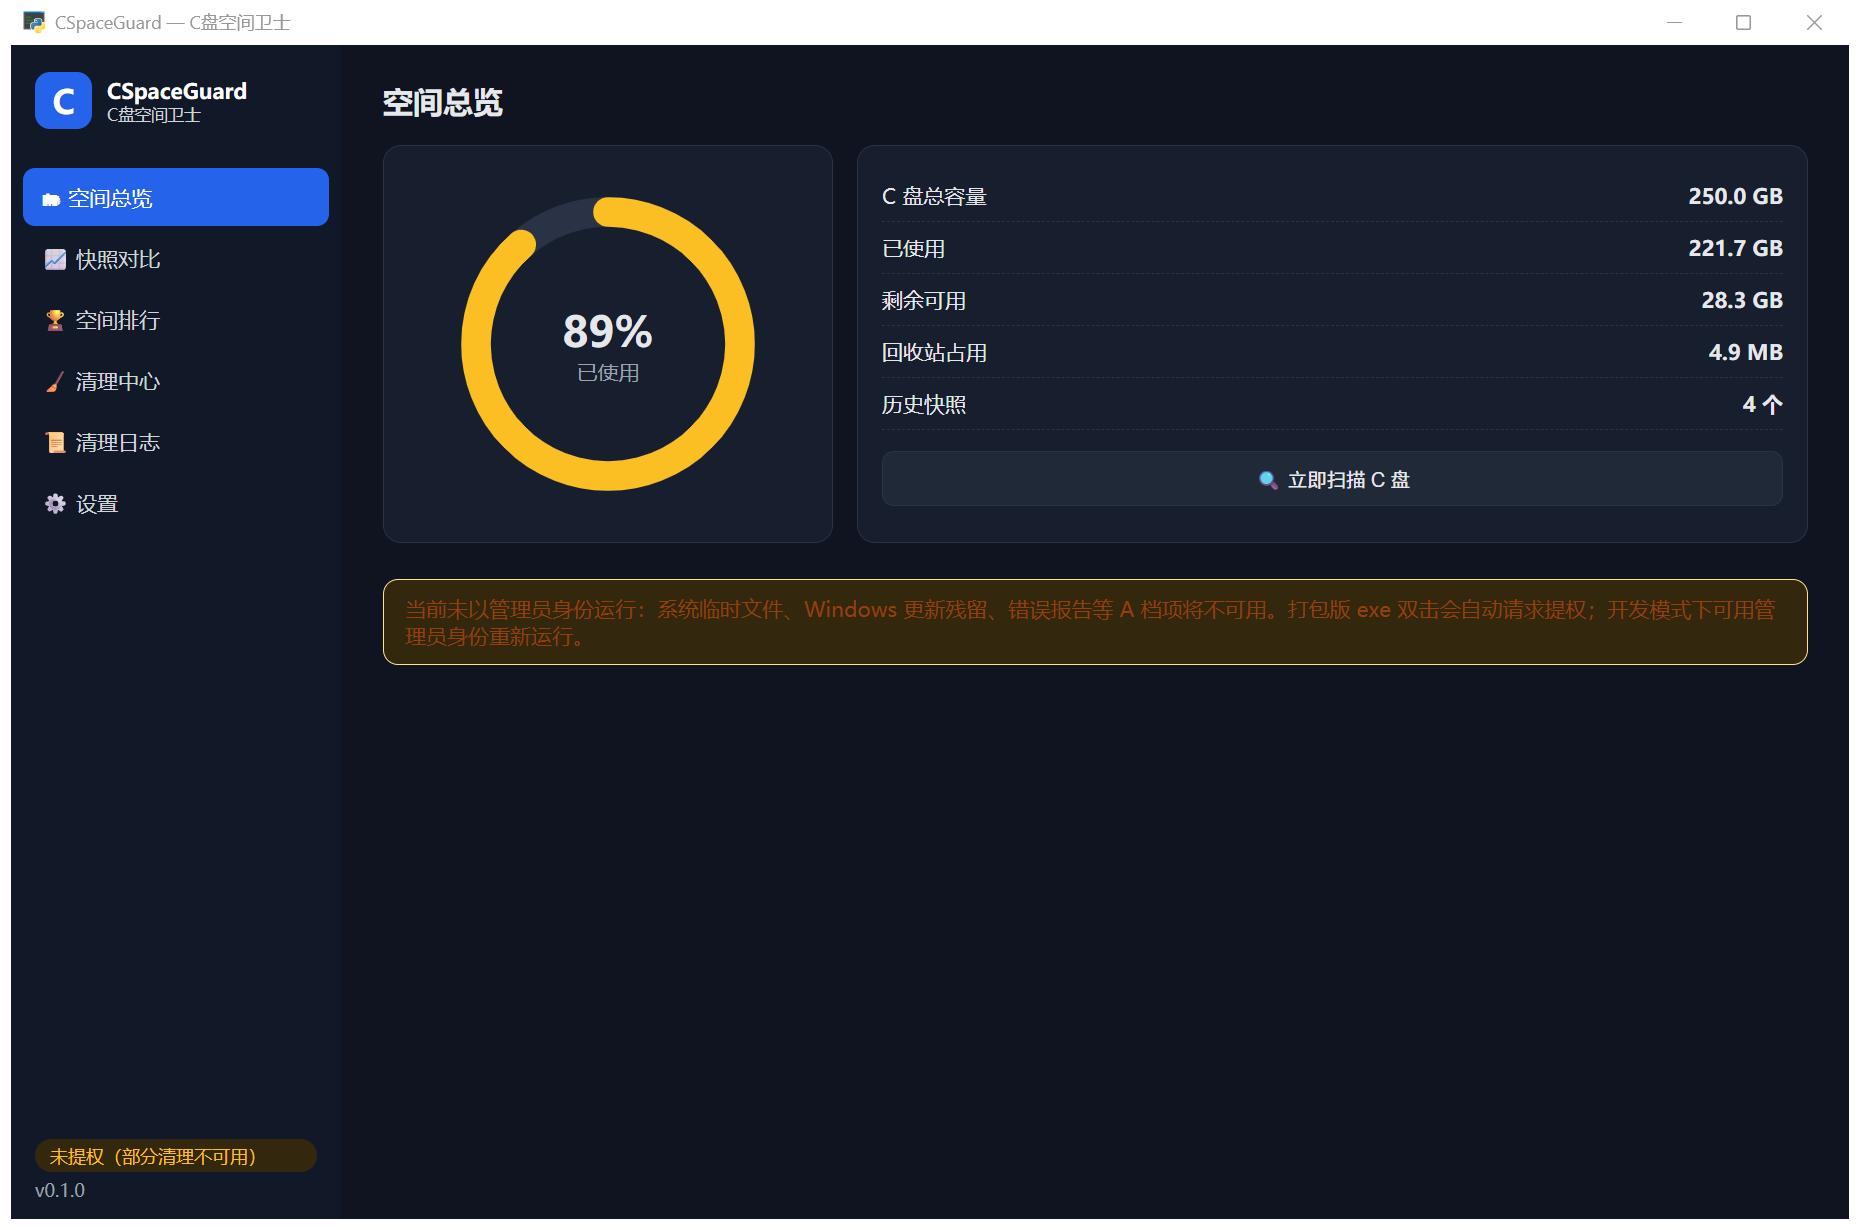Open the 清理日志 section

point(176,443)
